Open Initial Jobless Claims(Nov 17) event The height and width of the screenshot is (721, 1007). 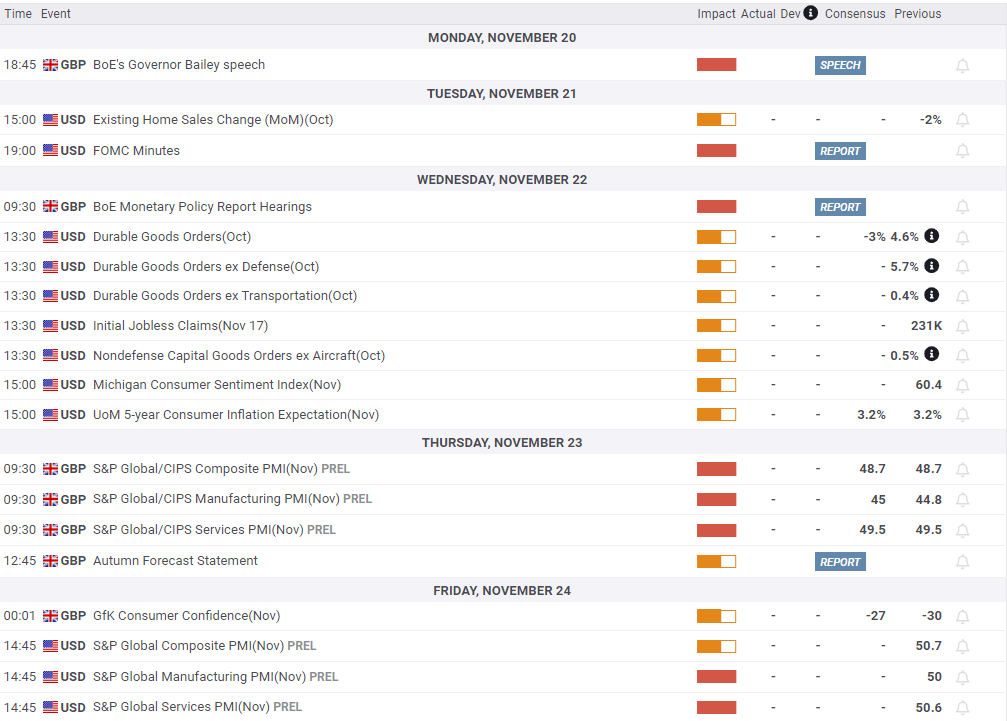tap(180, 326)
